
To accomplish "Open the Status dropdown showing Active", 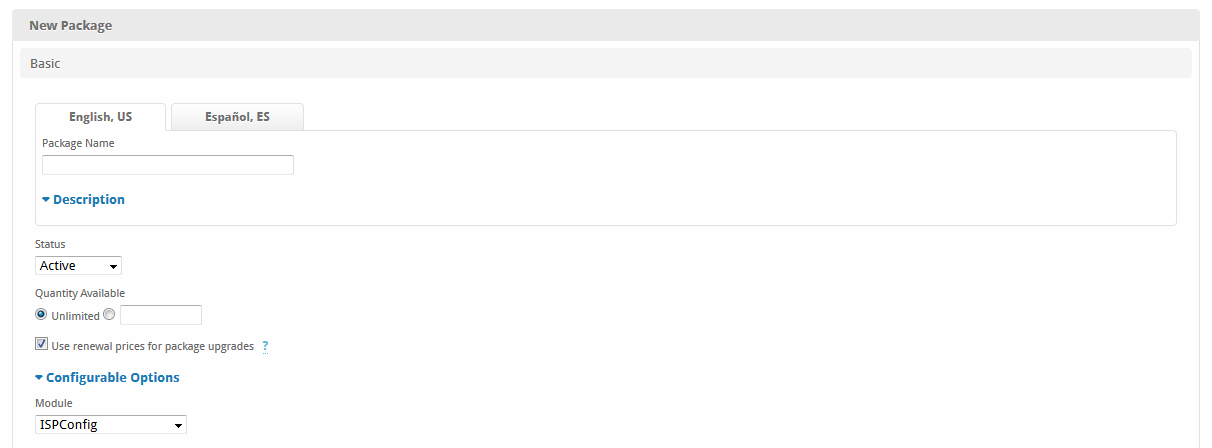I will [78, 266].
